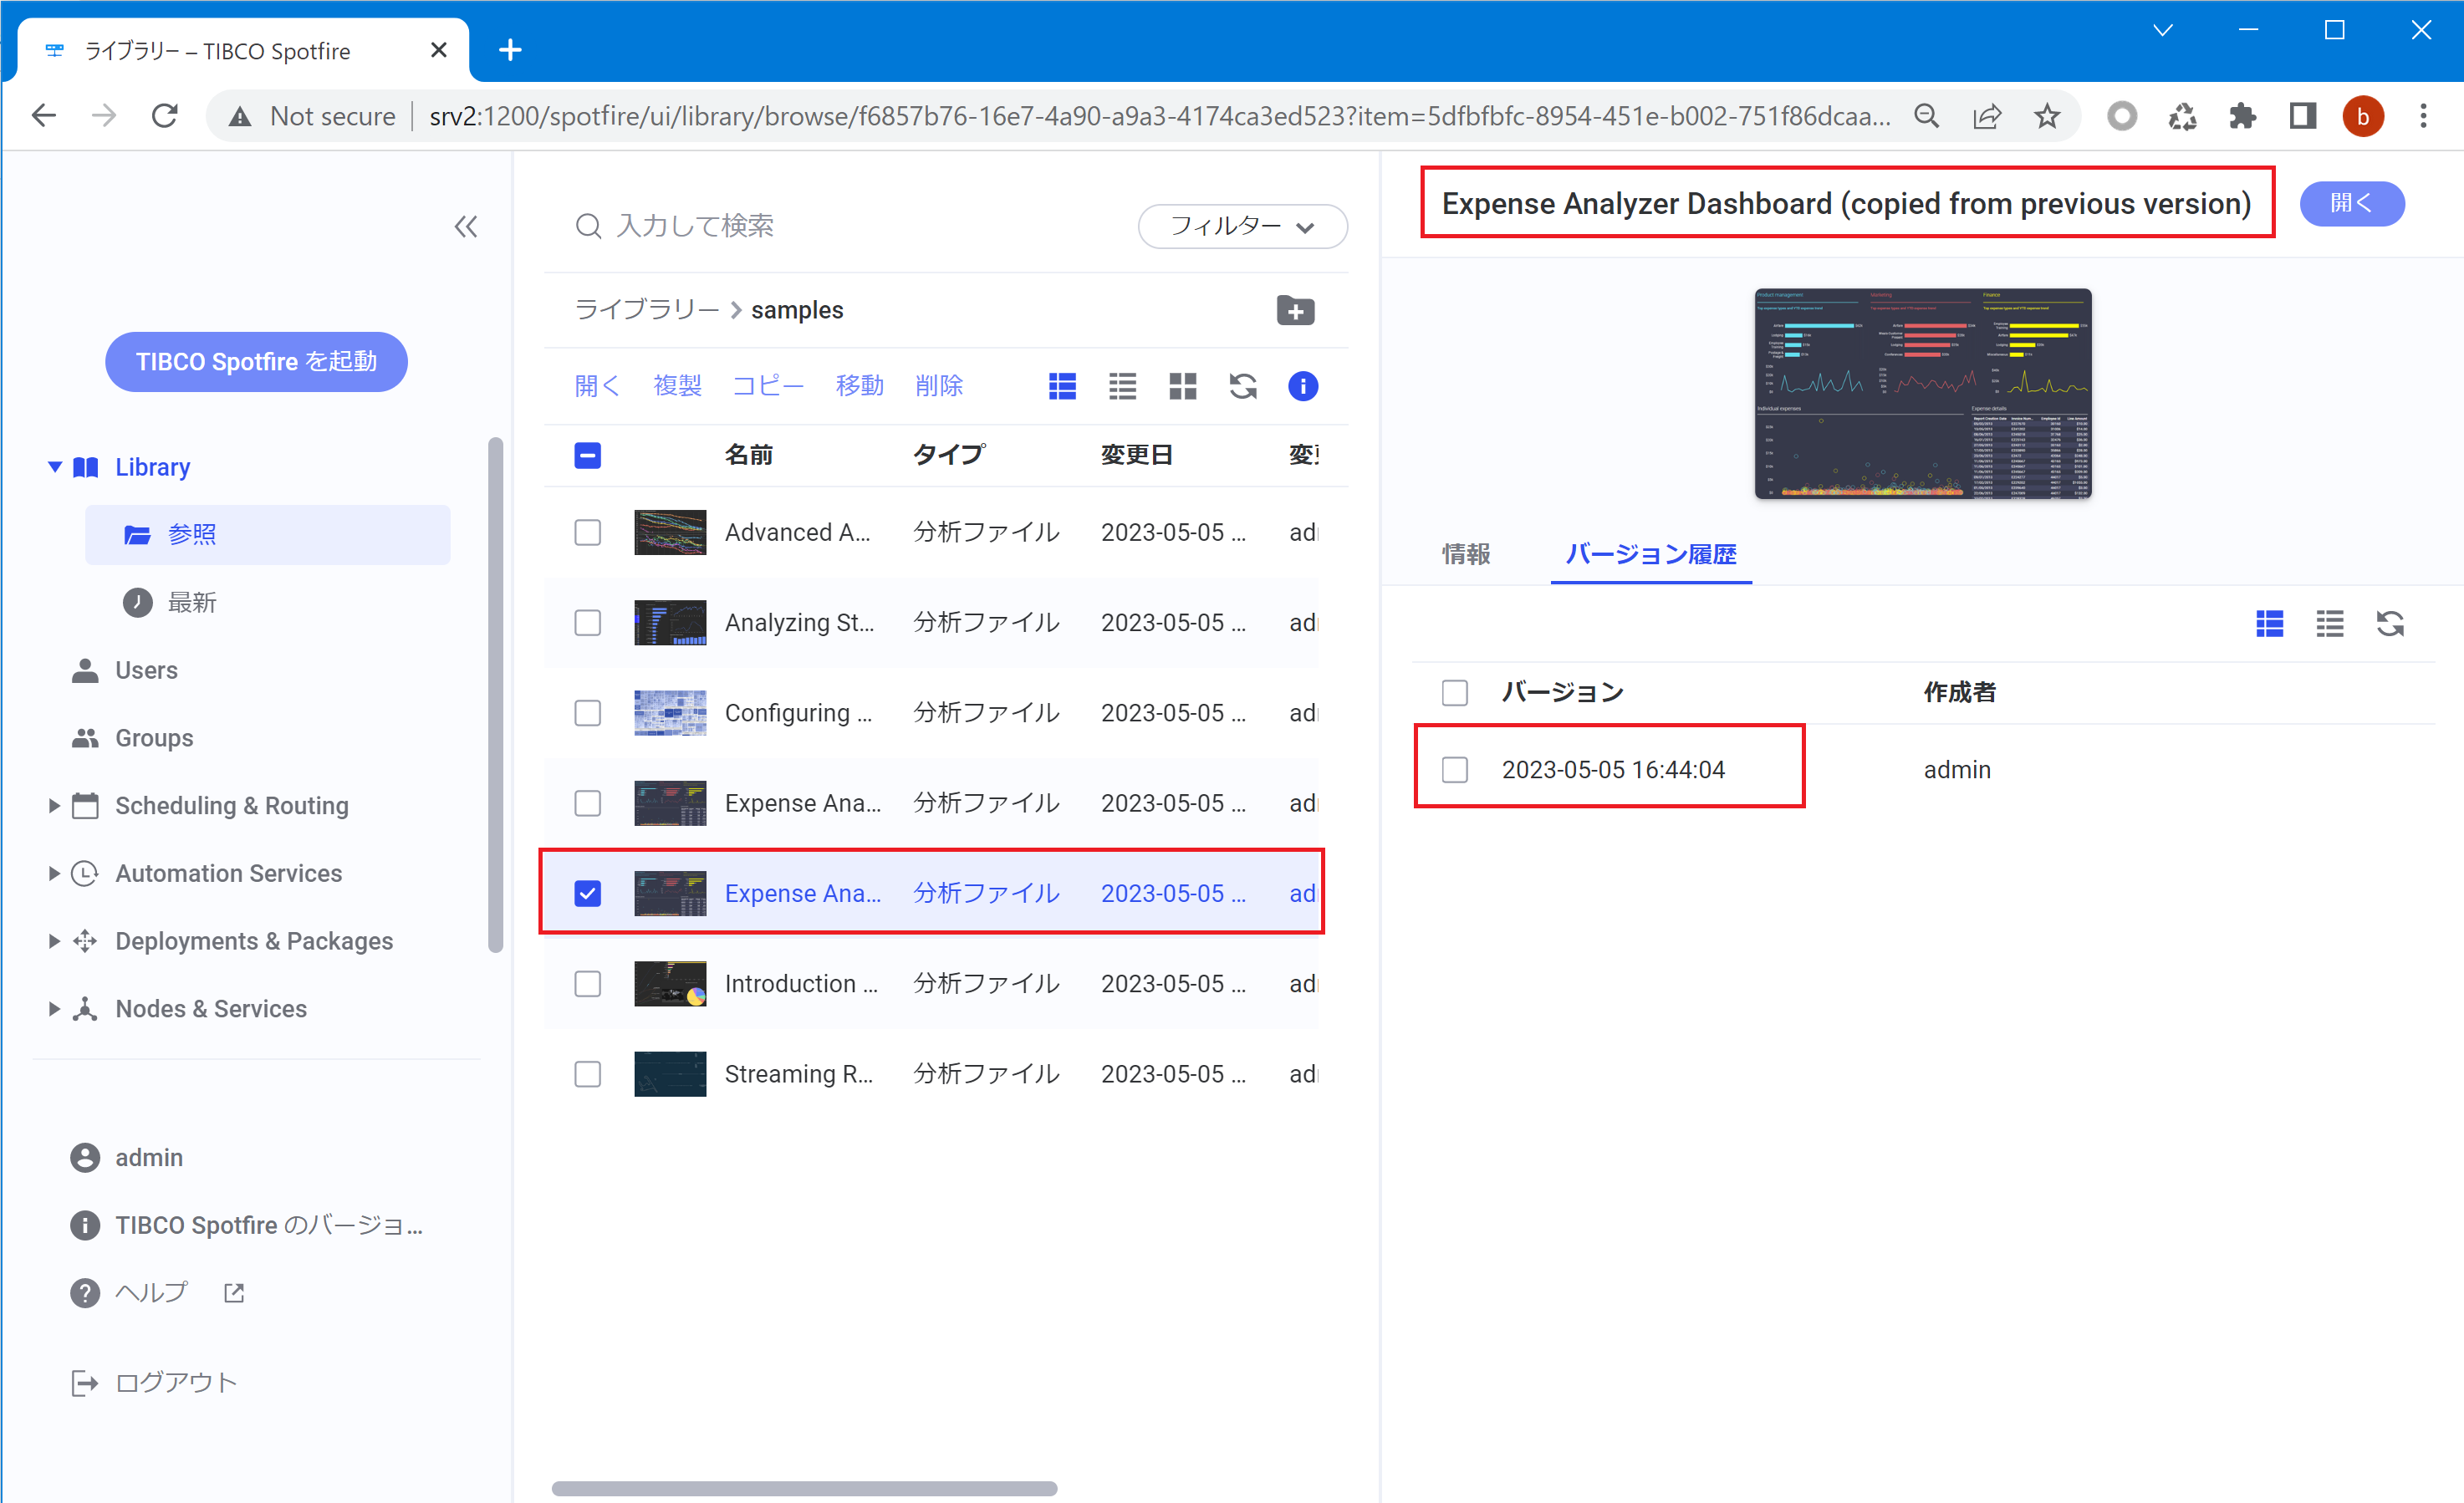Open the browser share icon
This screenshot has height=1503, width=2464.
[x=1987, y=116]
